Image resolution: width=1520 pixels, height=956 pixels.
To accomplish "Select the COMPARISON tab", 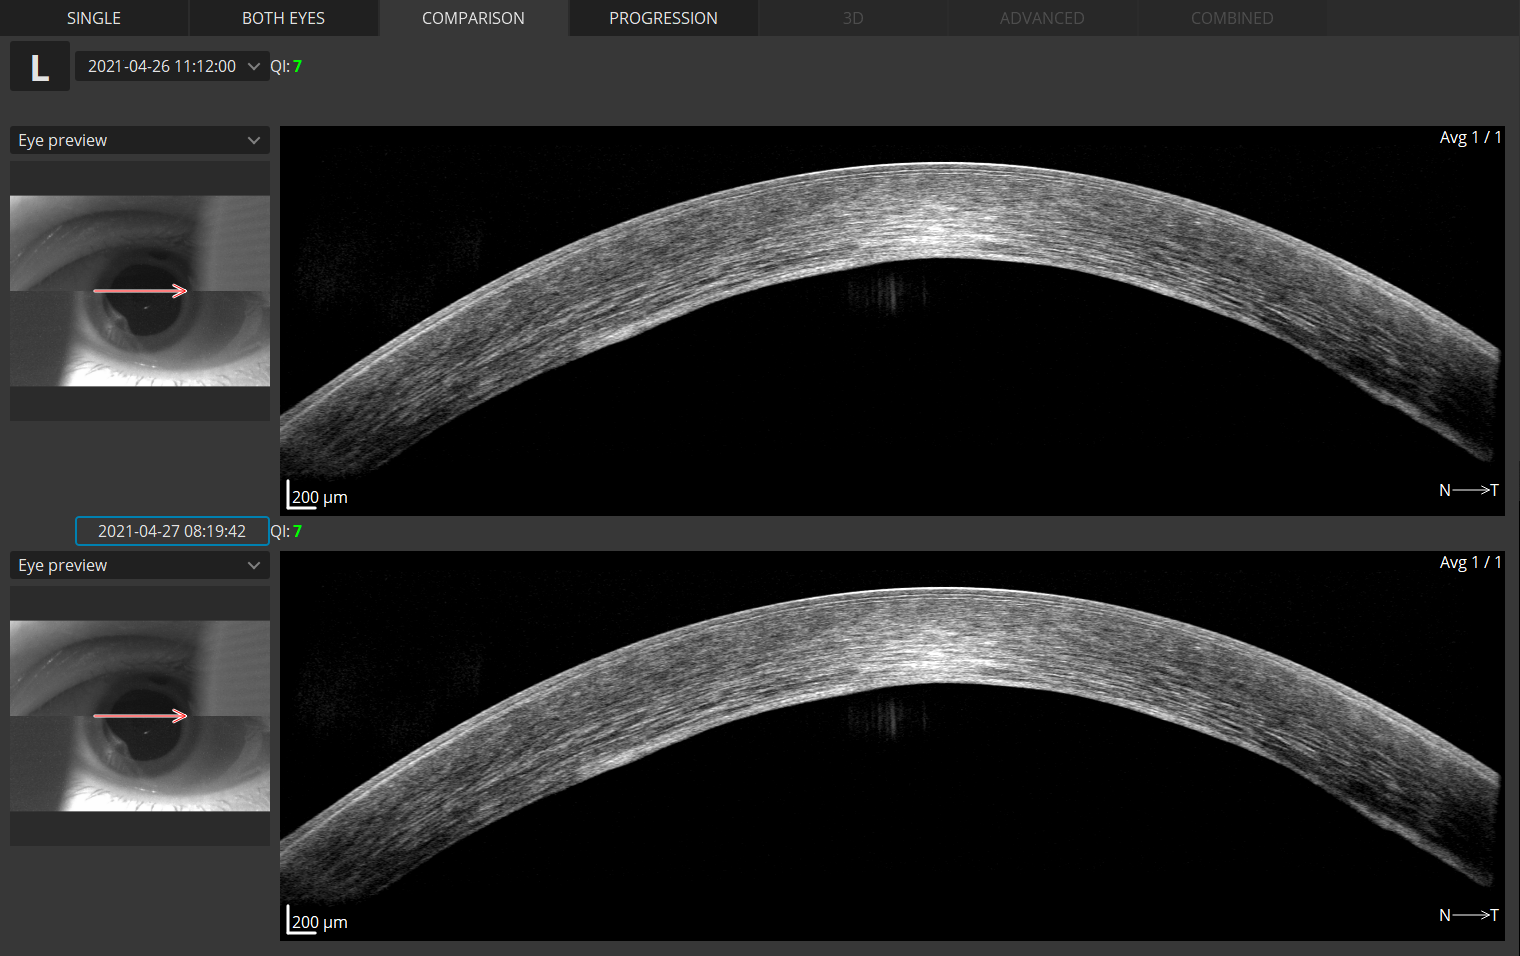I will tap(472, 17).
